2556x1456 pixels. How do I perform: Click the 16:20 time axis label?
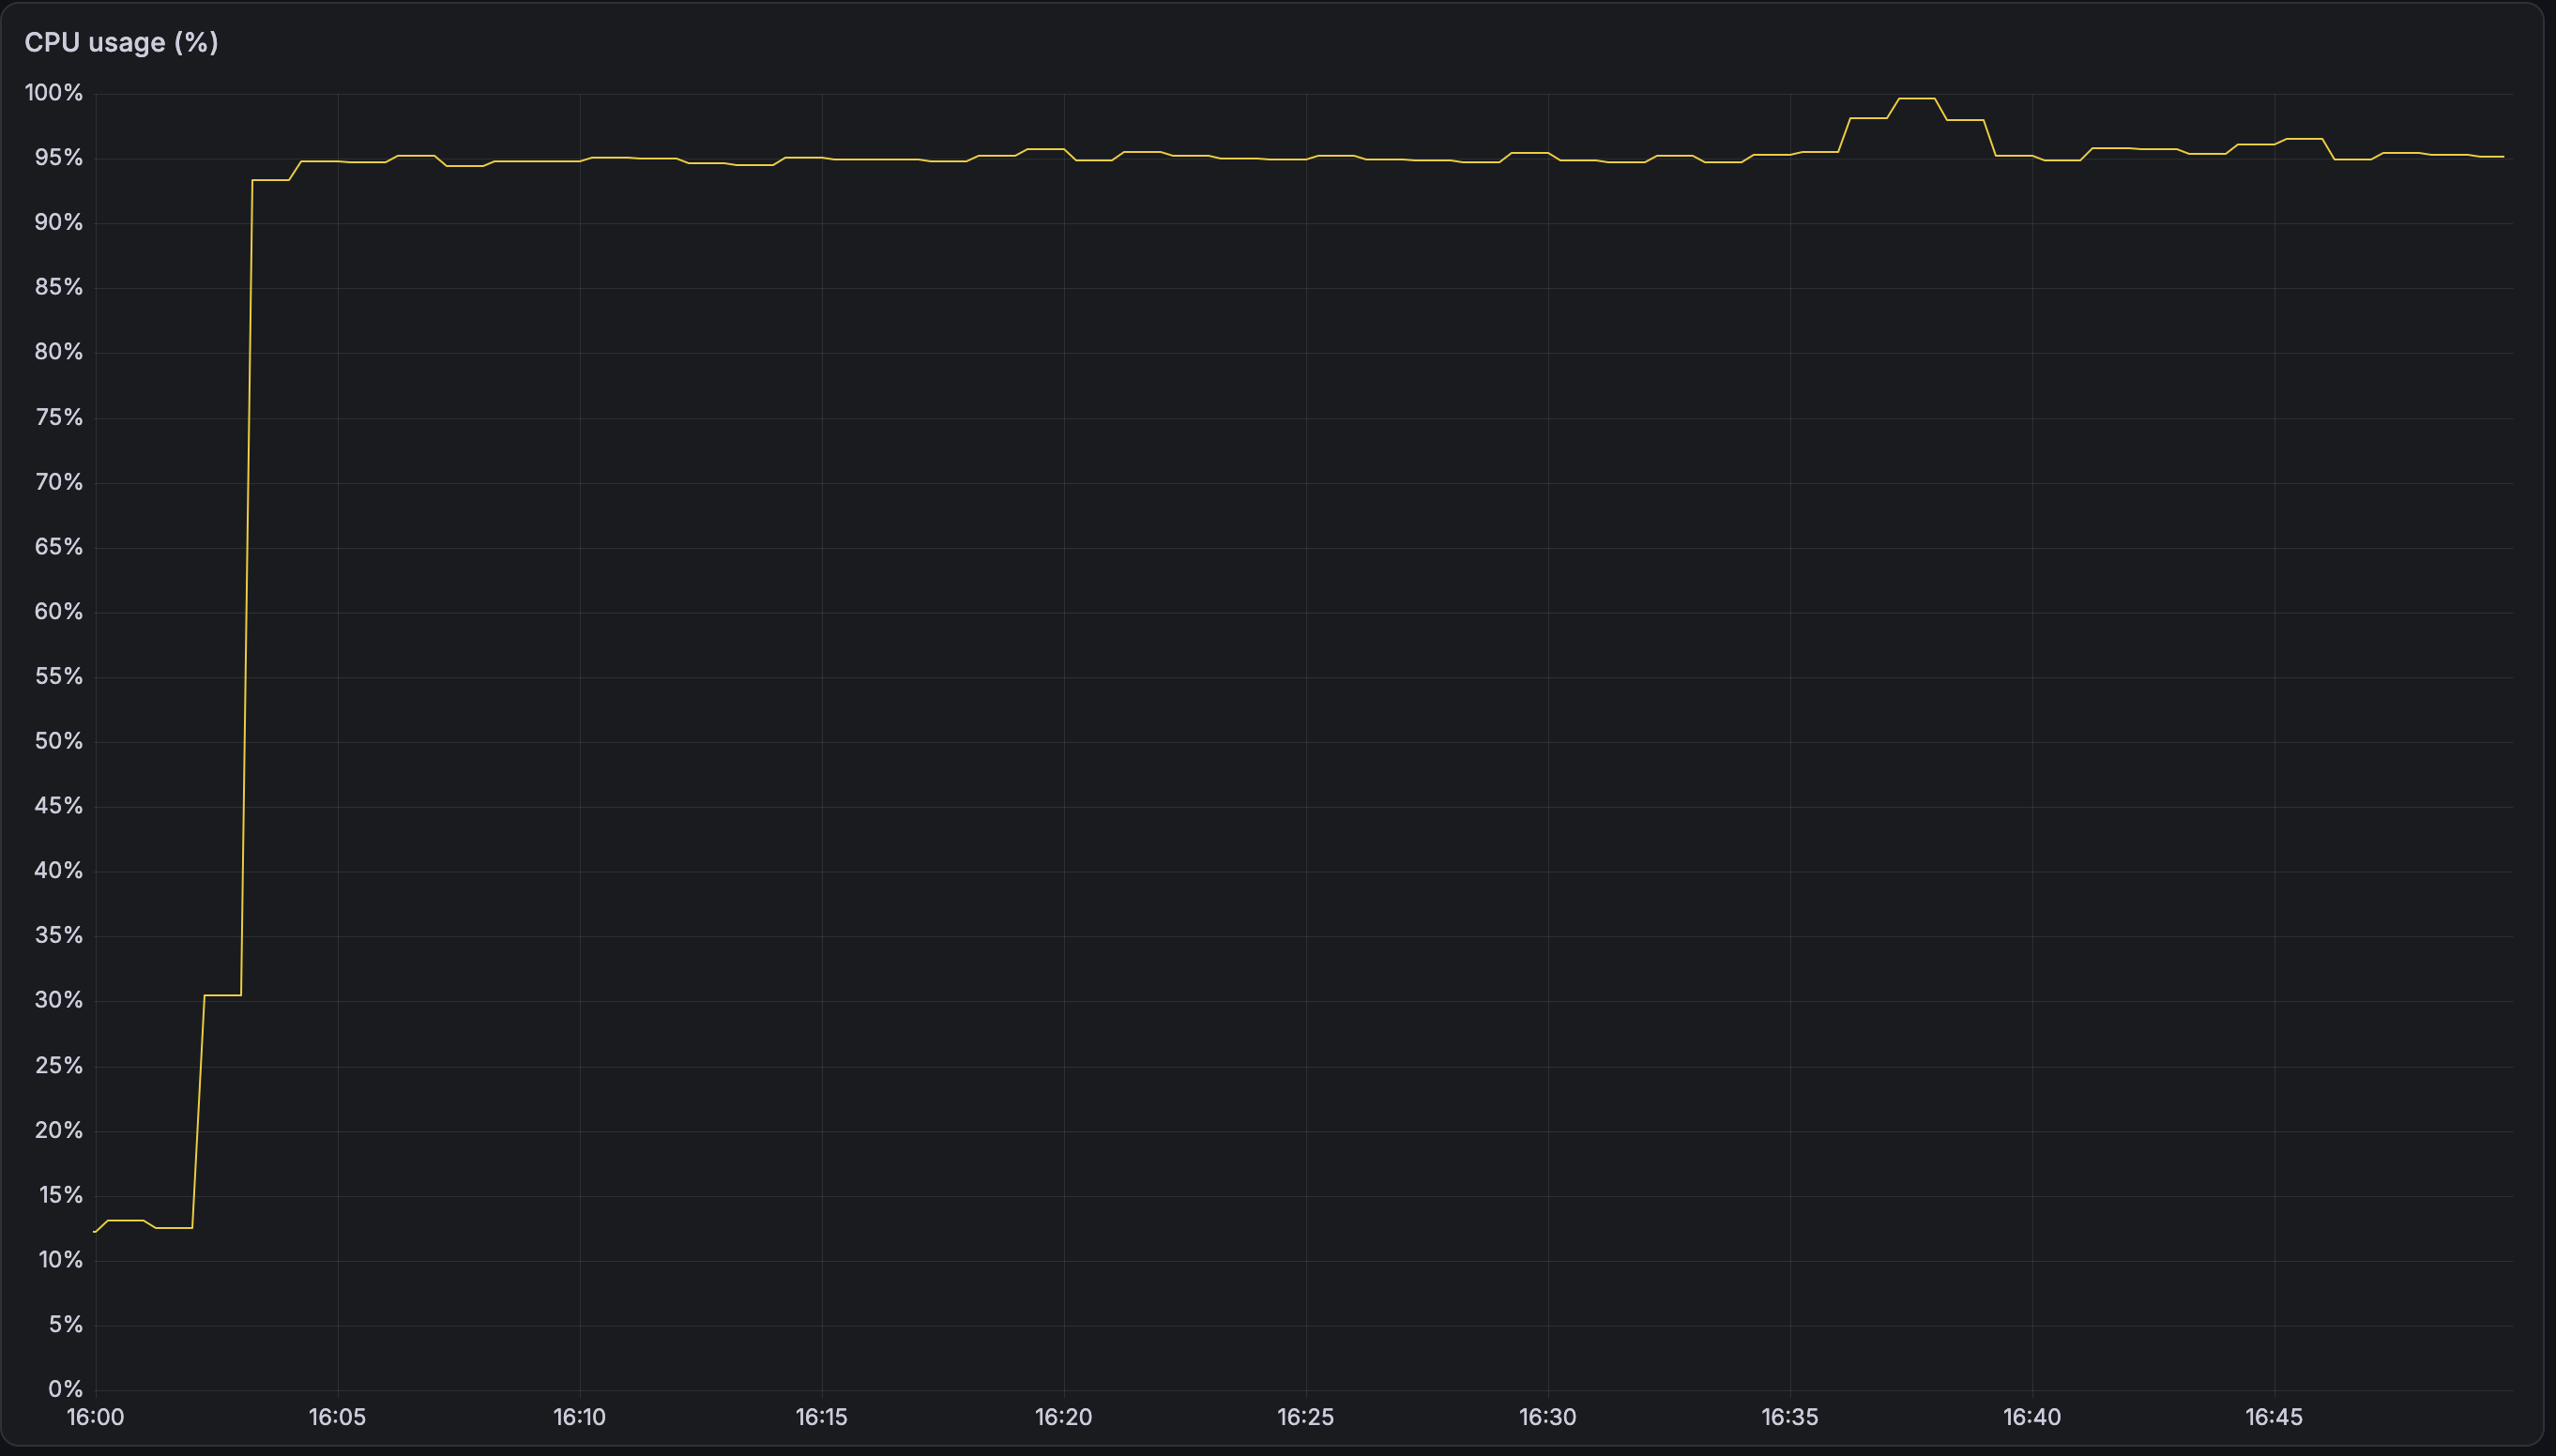click(1063, 1417)
